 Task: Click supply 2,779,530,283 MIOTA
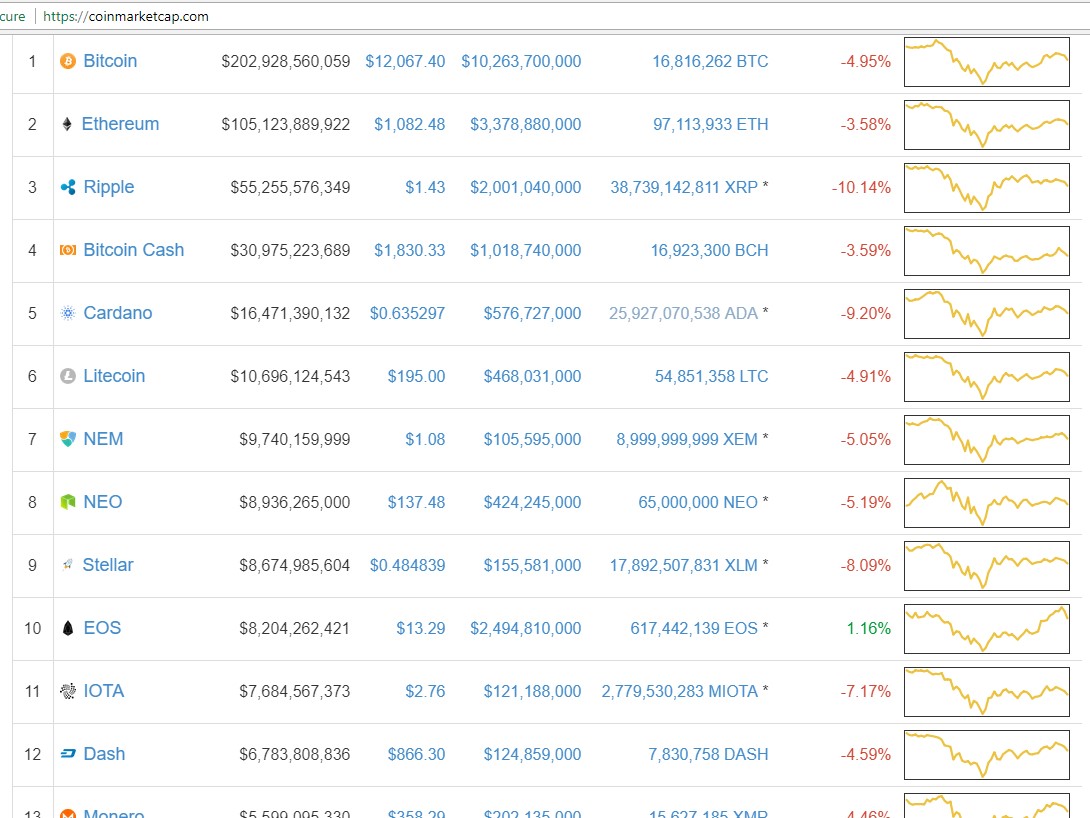click(680, 692)
